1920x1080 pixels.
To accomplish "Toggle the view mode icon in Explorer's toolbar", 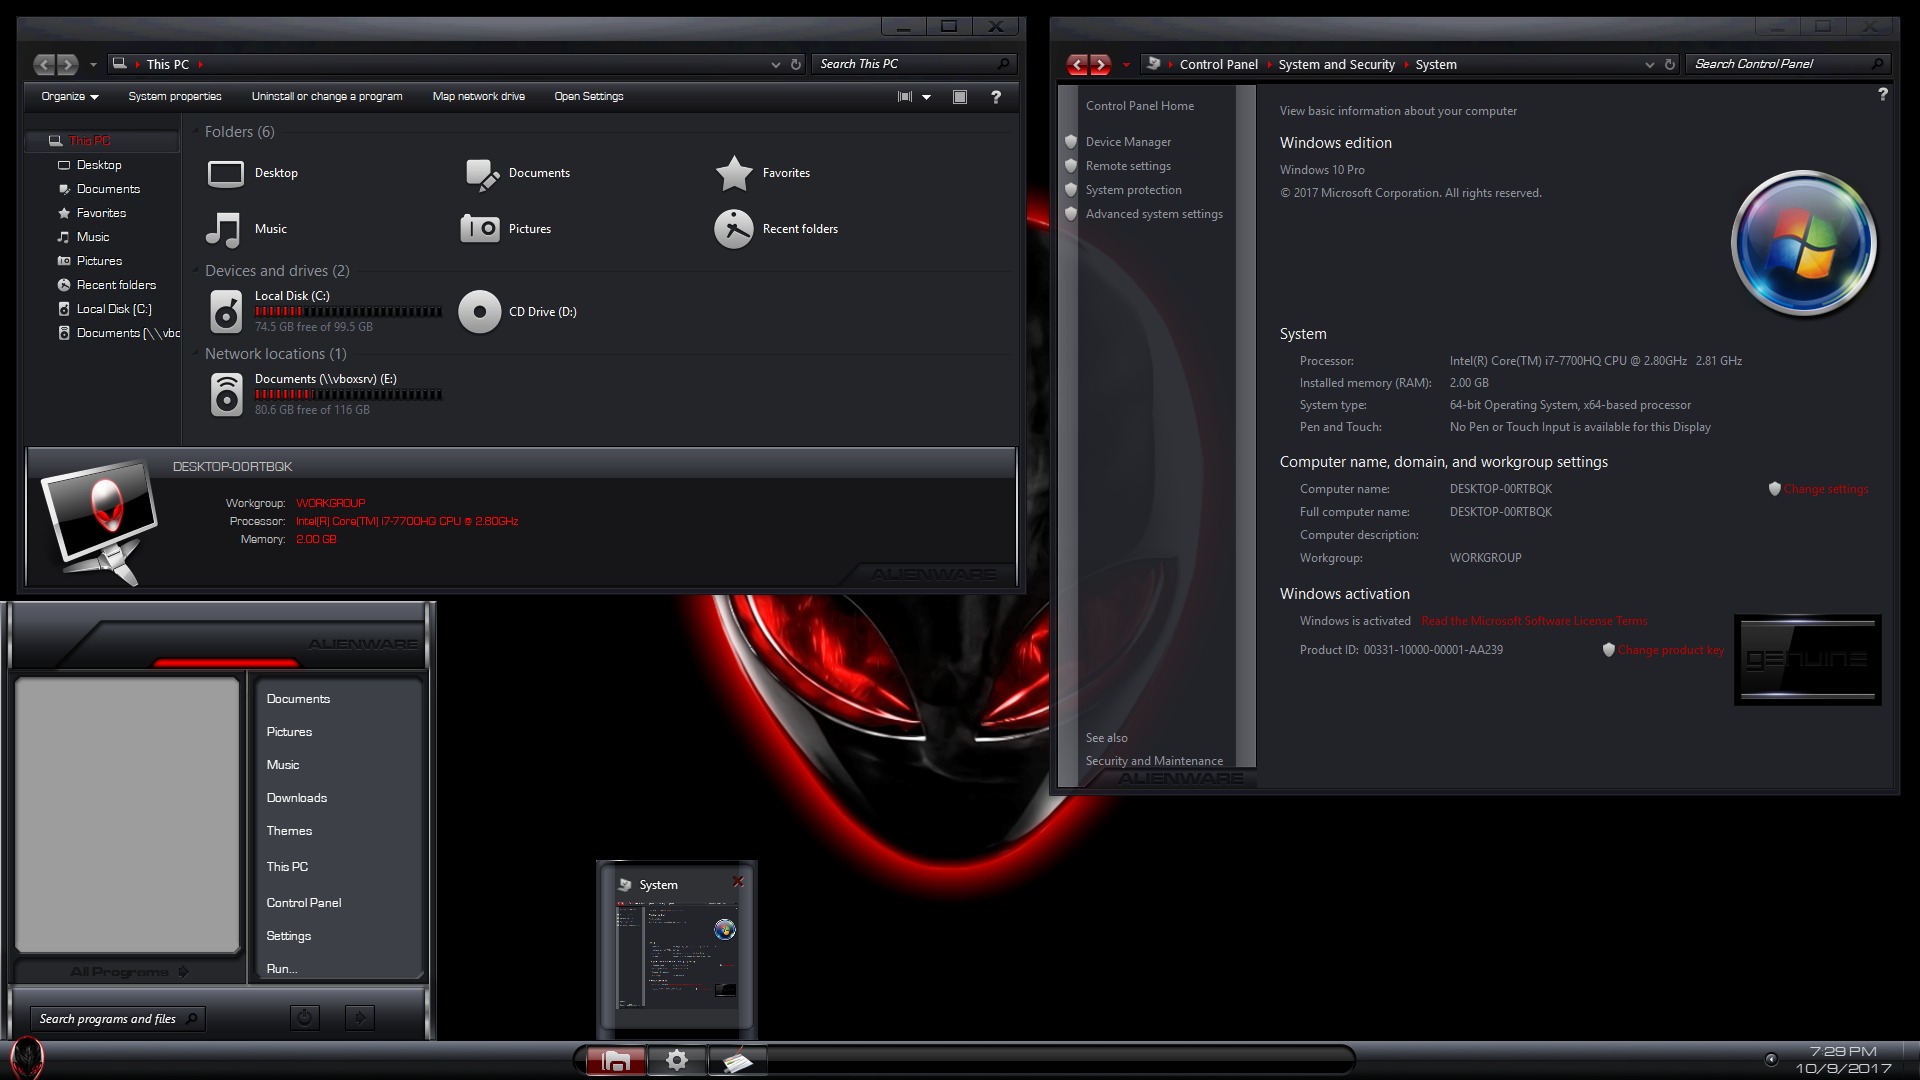I will click(x=905, y=96).
